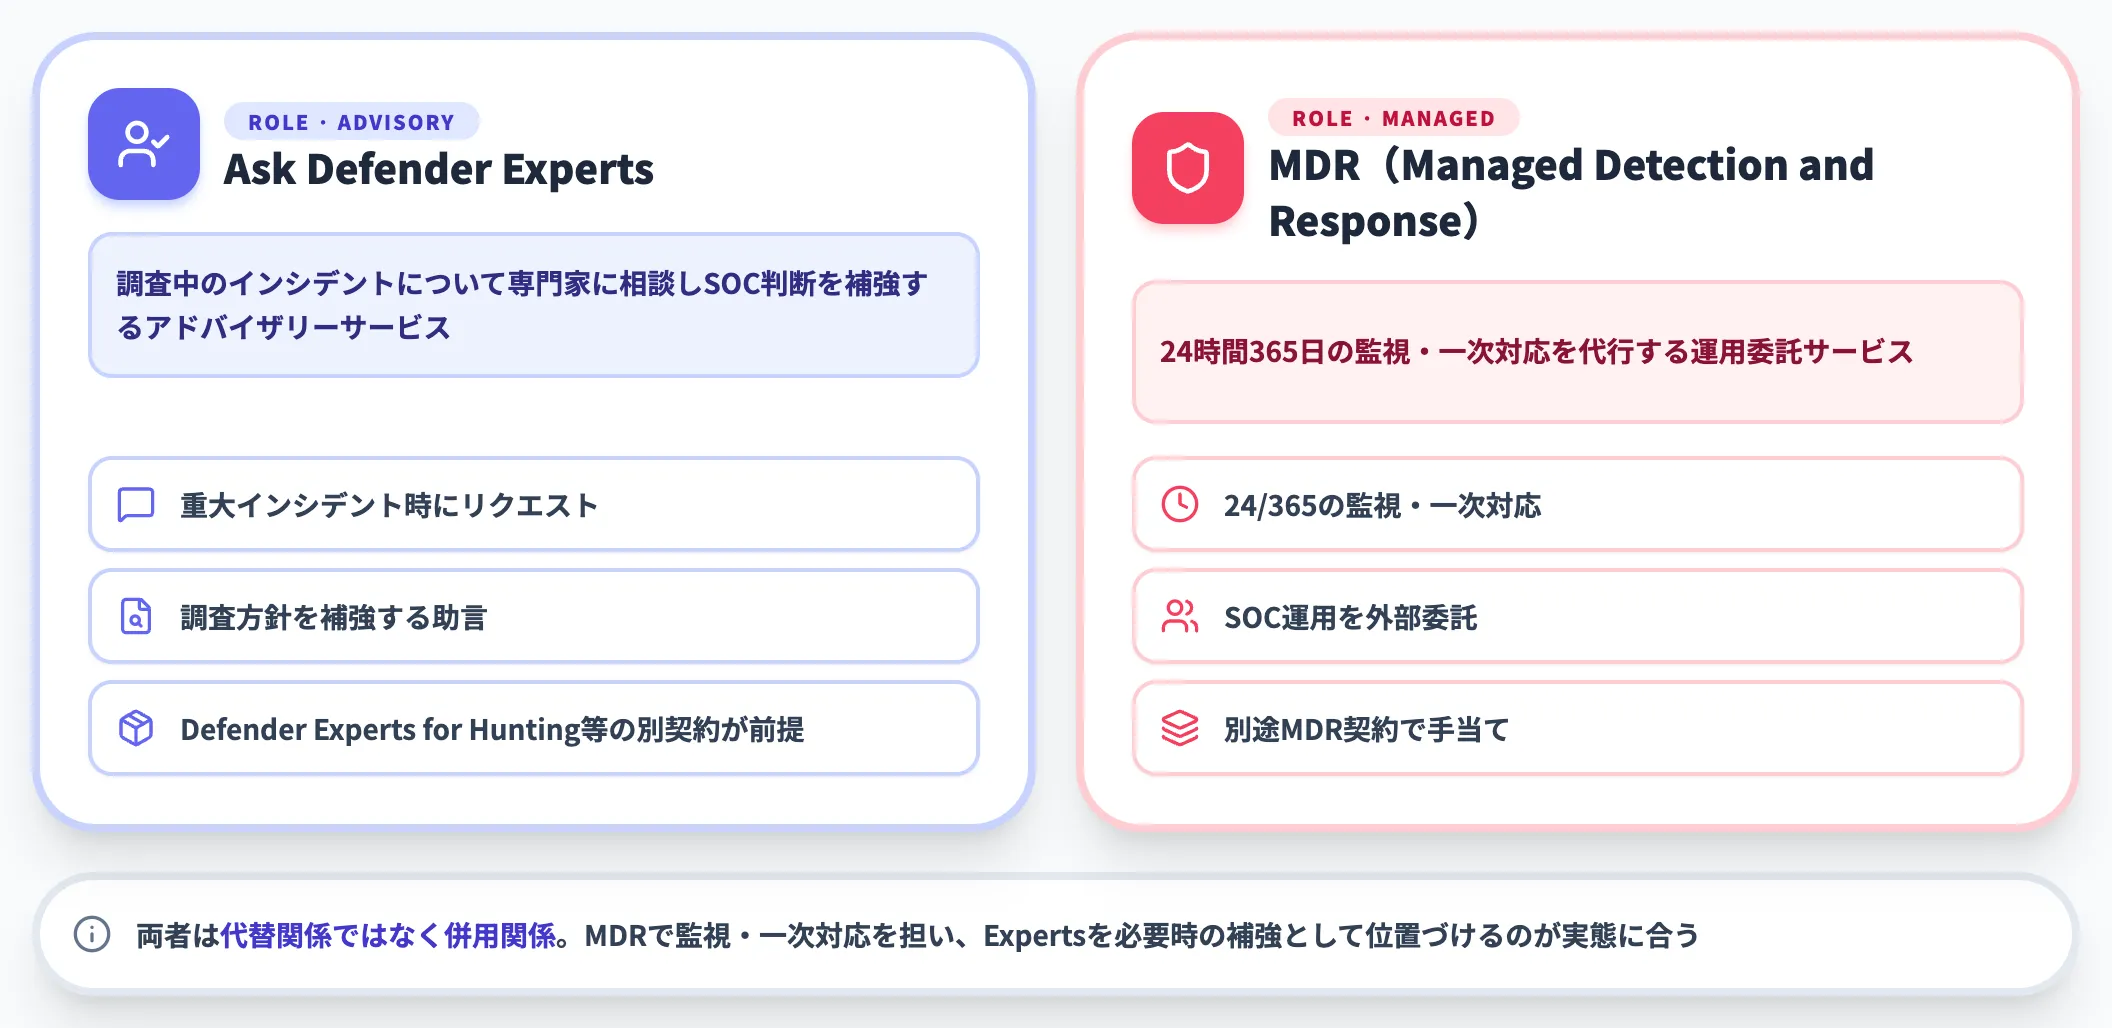Click the 重大インシデント時にリクエスト text
2112x1028 pixels.
pyautogui.click(x=389, y=506)
